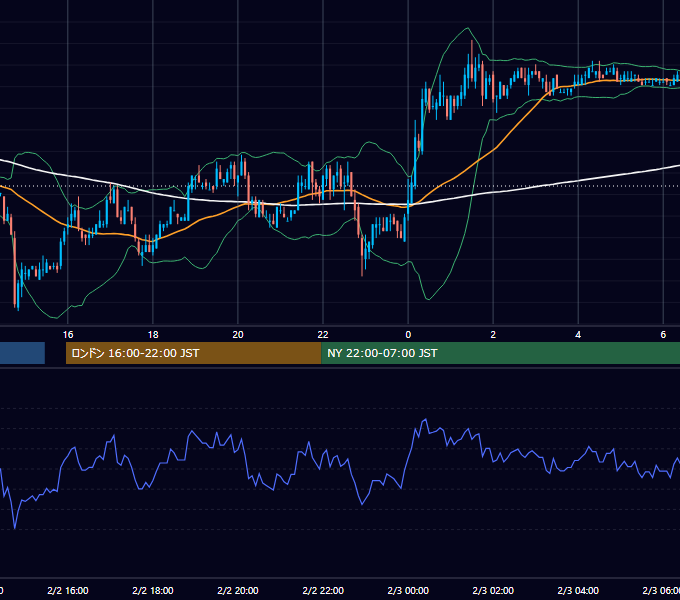This screenshot has height=600, width=680.
Task: Click the 4 hour label on price chart axis
Action: coord(578,335)
